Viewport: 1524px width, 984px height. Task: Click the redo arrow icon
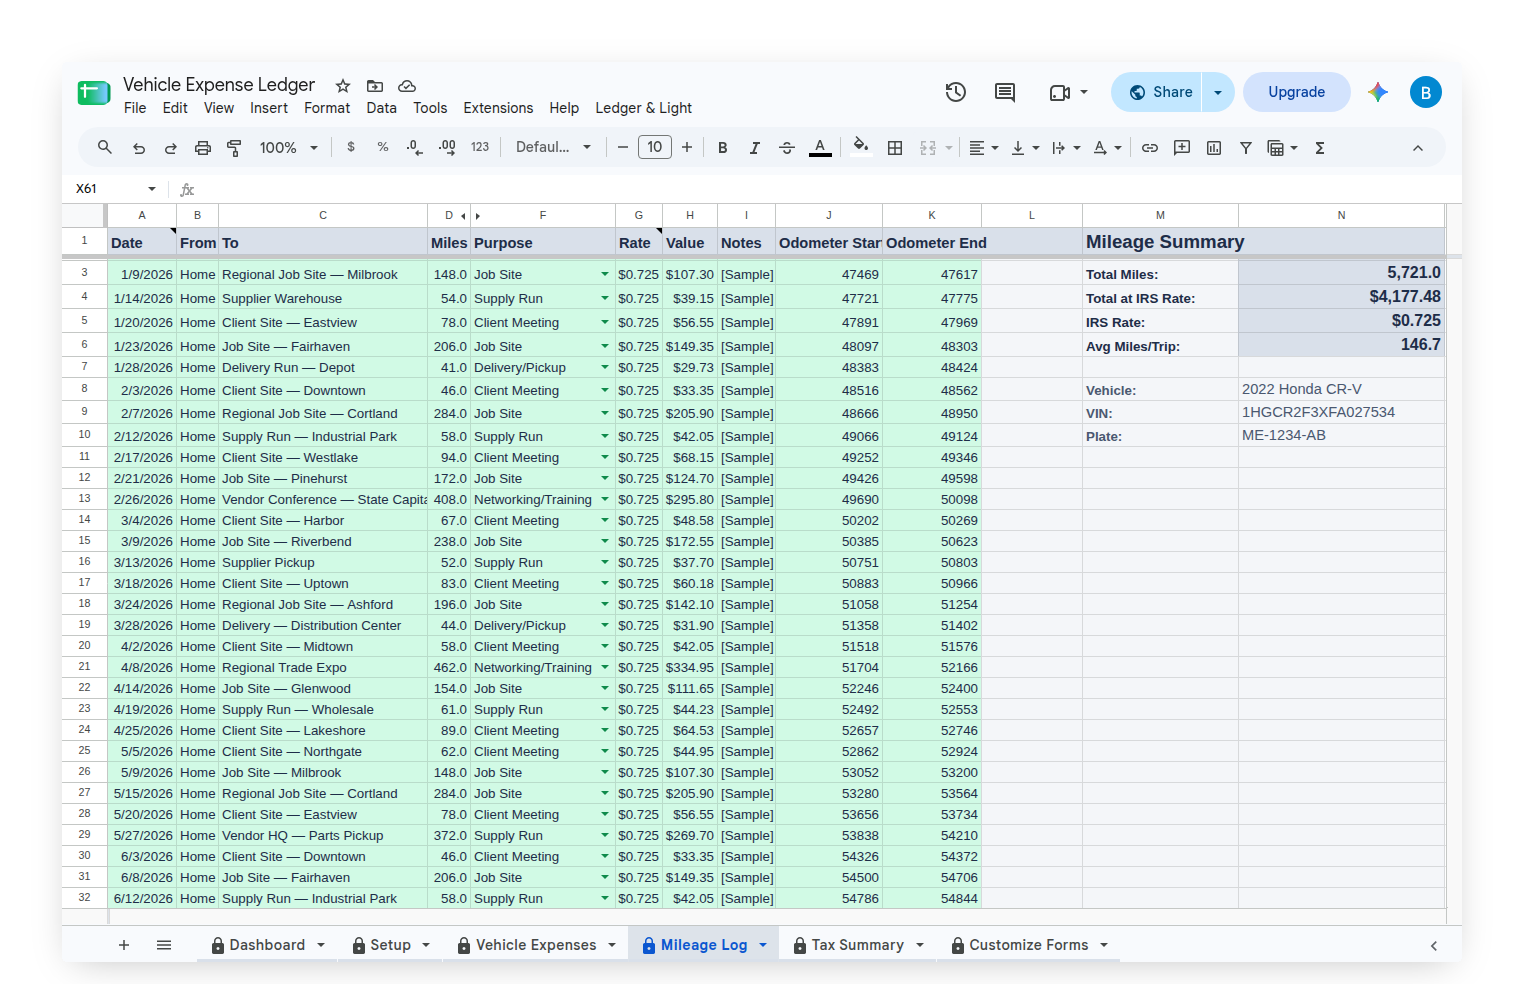click(171, 148)
